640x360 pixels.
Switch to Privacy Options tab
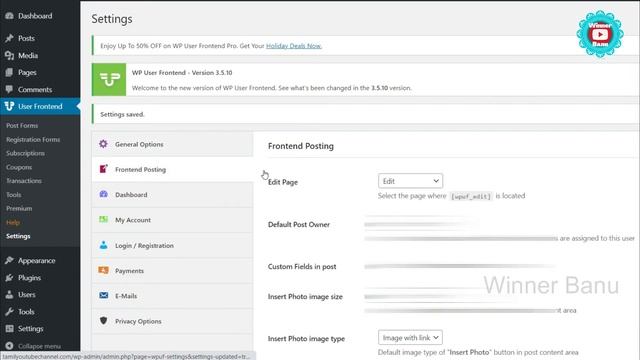(172, 321)
